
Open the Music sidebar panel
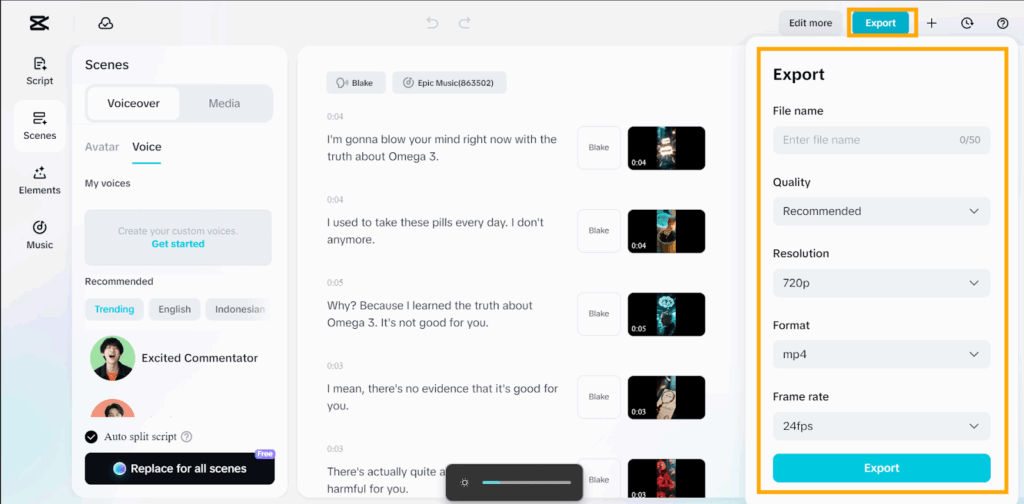(x=40, y=235)
